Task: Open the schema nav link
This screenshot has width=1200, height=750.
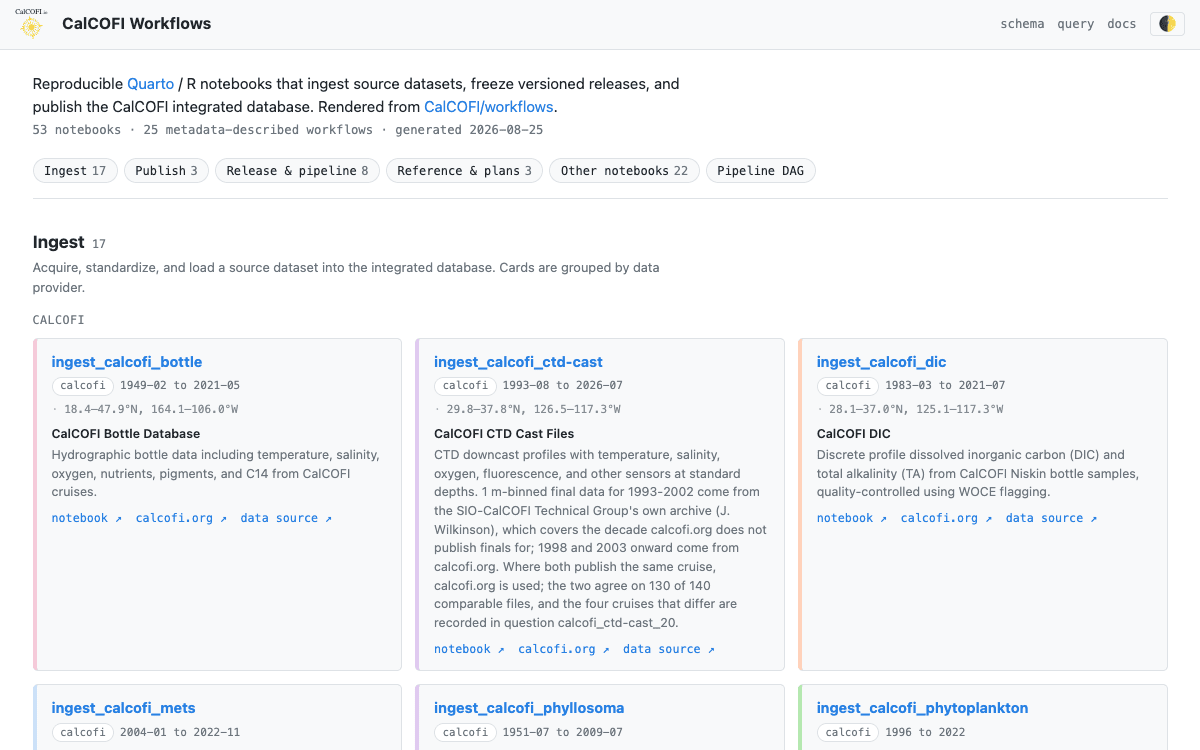Action: 1022,24
